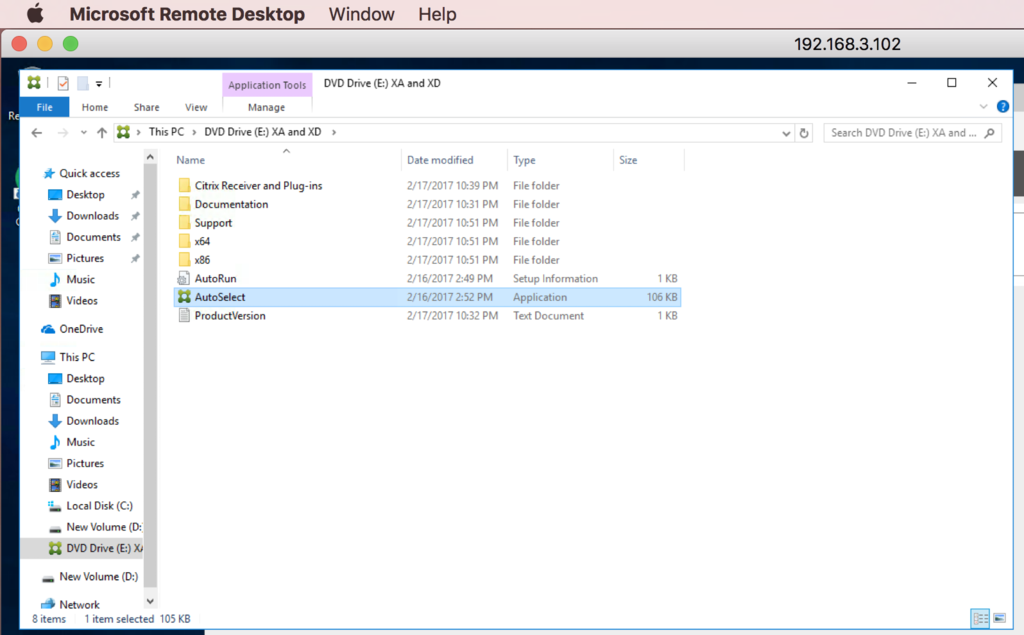1024x635 pixels.
Task: Click the New folder quick access icon
Action: click(83, 83)
